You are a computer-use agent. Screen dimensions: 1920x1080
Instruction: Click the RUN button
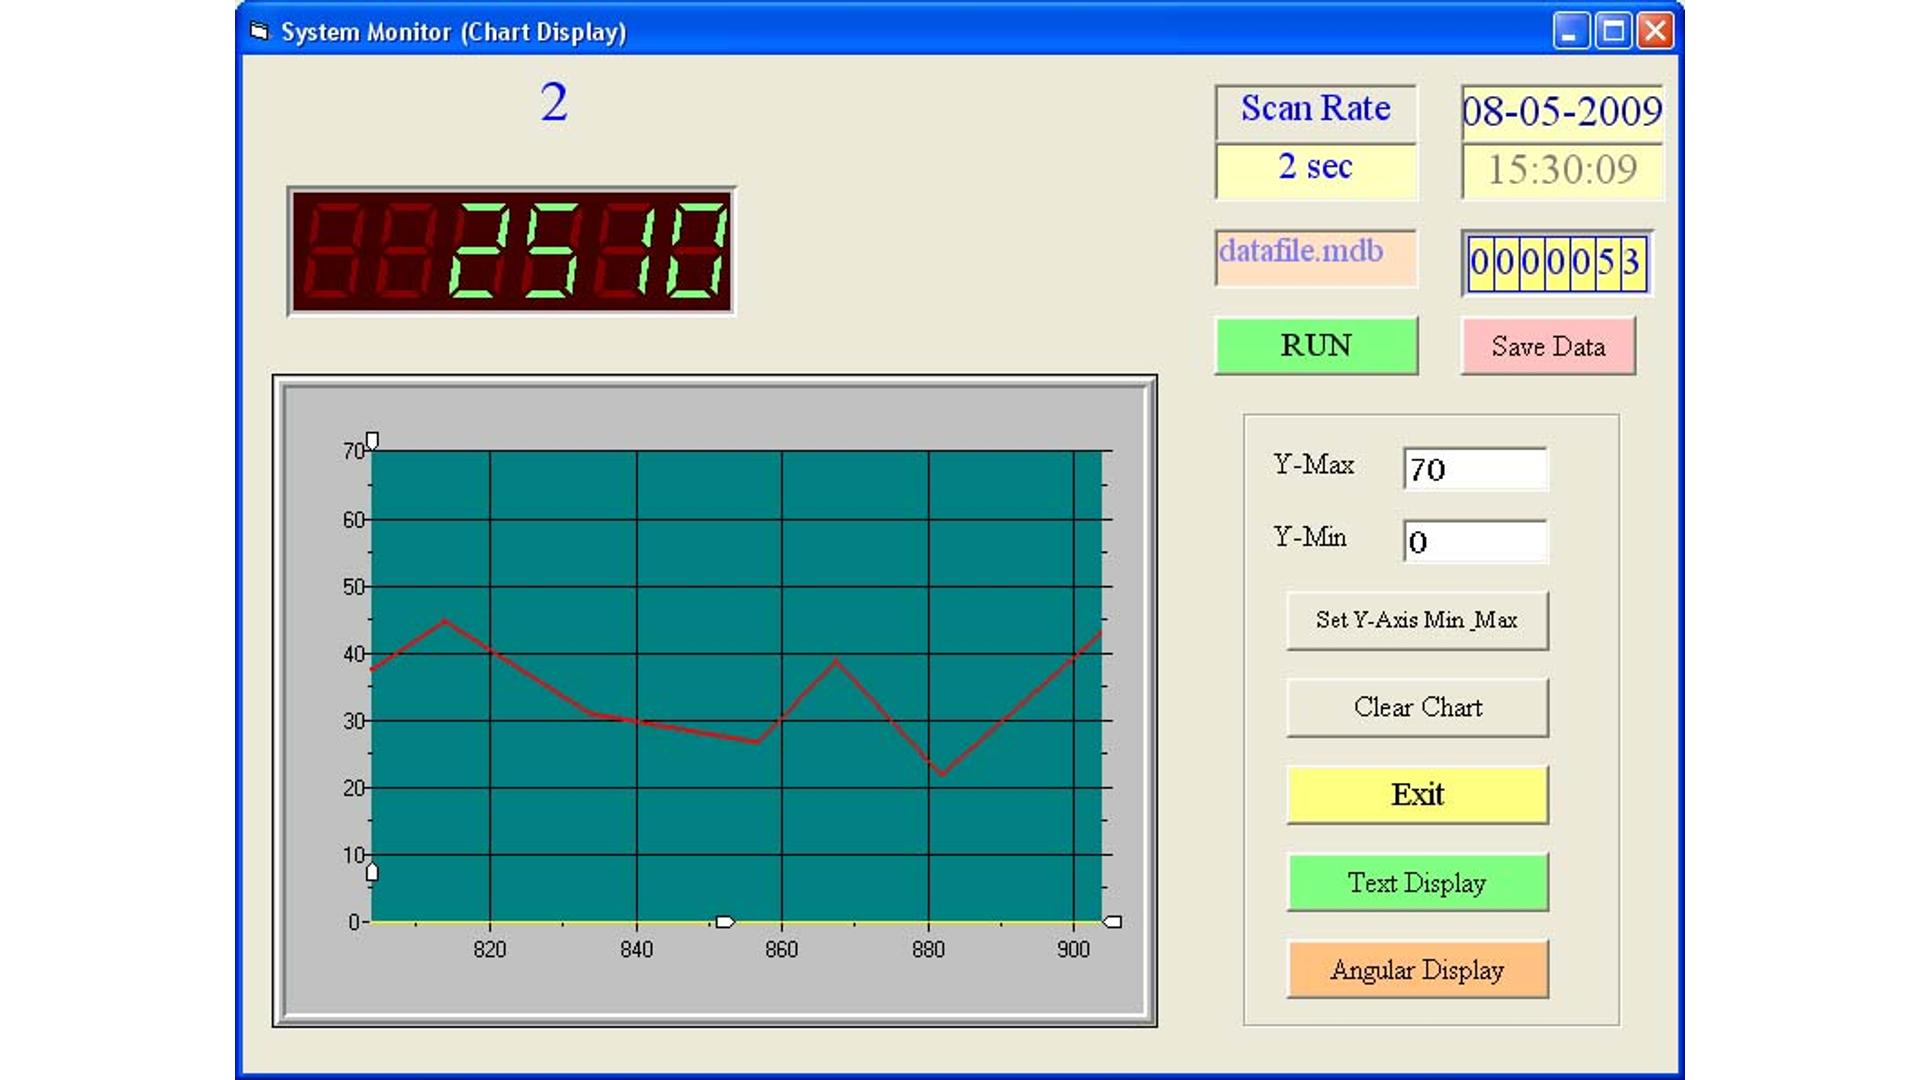(1316, 346)
